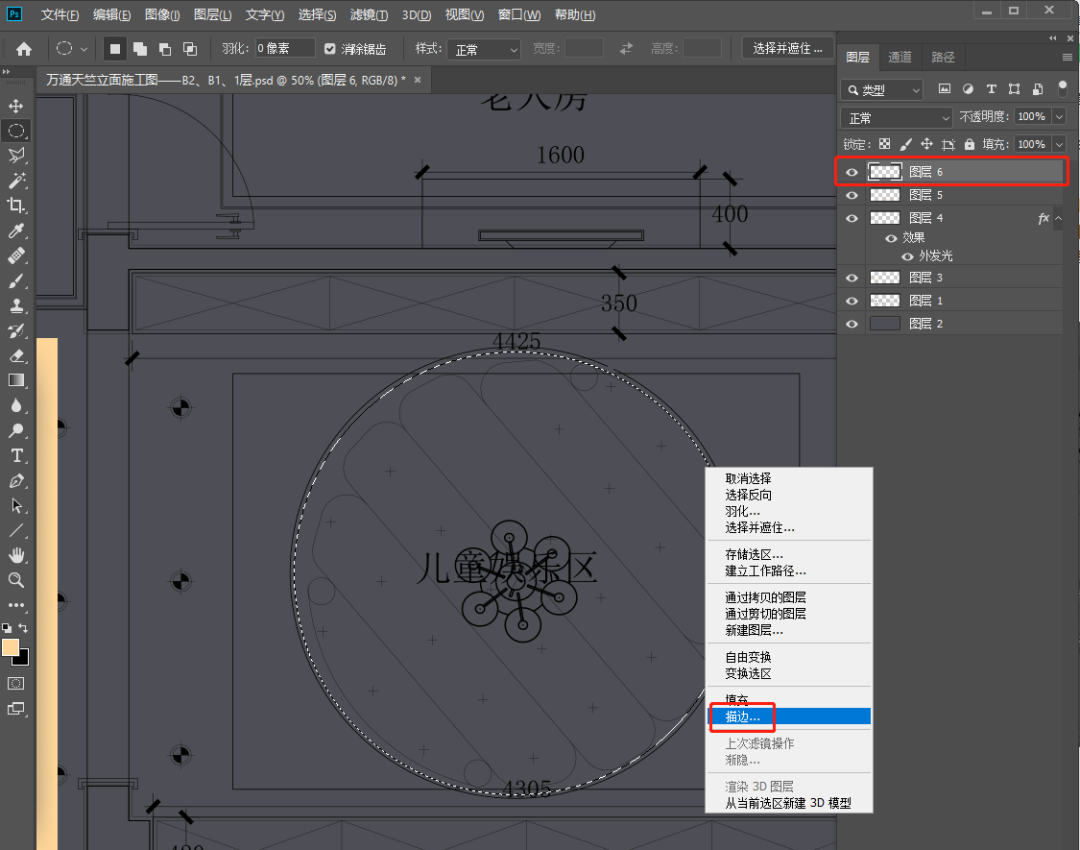The width and height of the screenshot is (1080, 850).
Task: Hide layer 图层 1 with eye icon
Action: coord(852,301)
